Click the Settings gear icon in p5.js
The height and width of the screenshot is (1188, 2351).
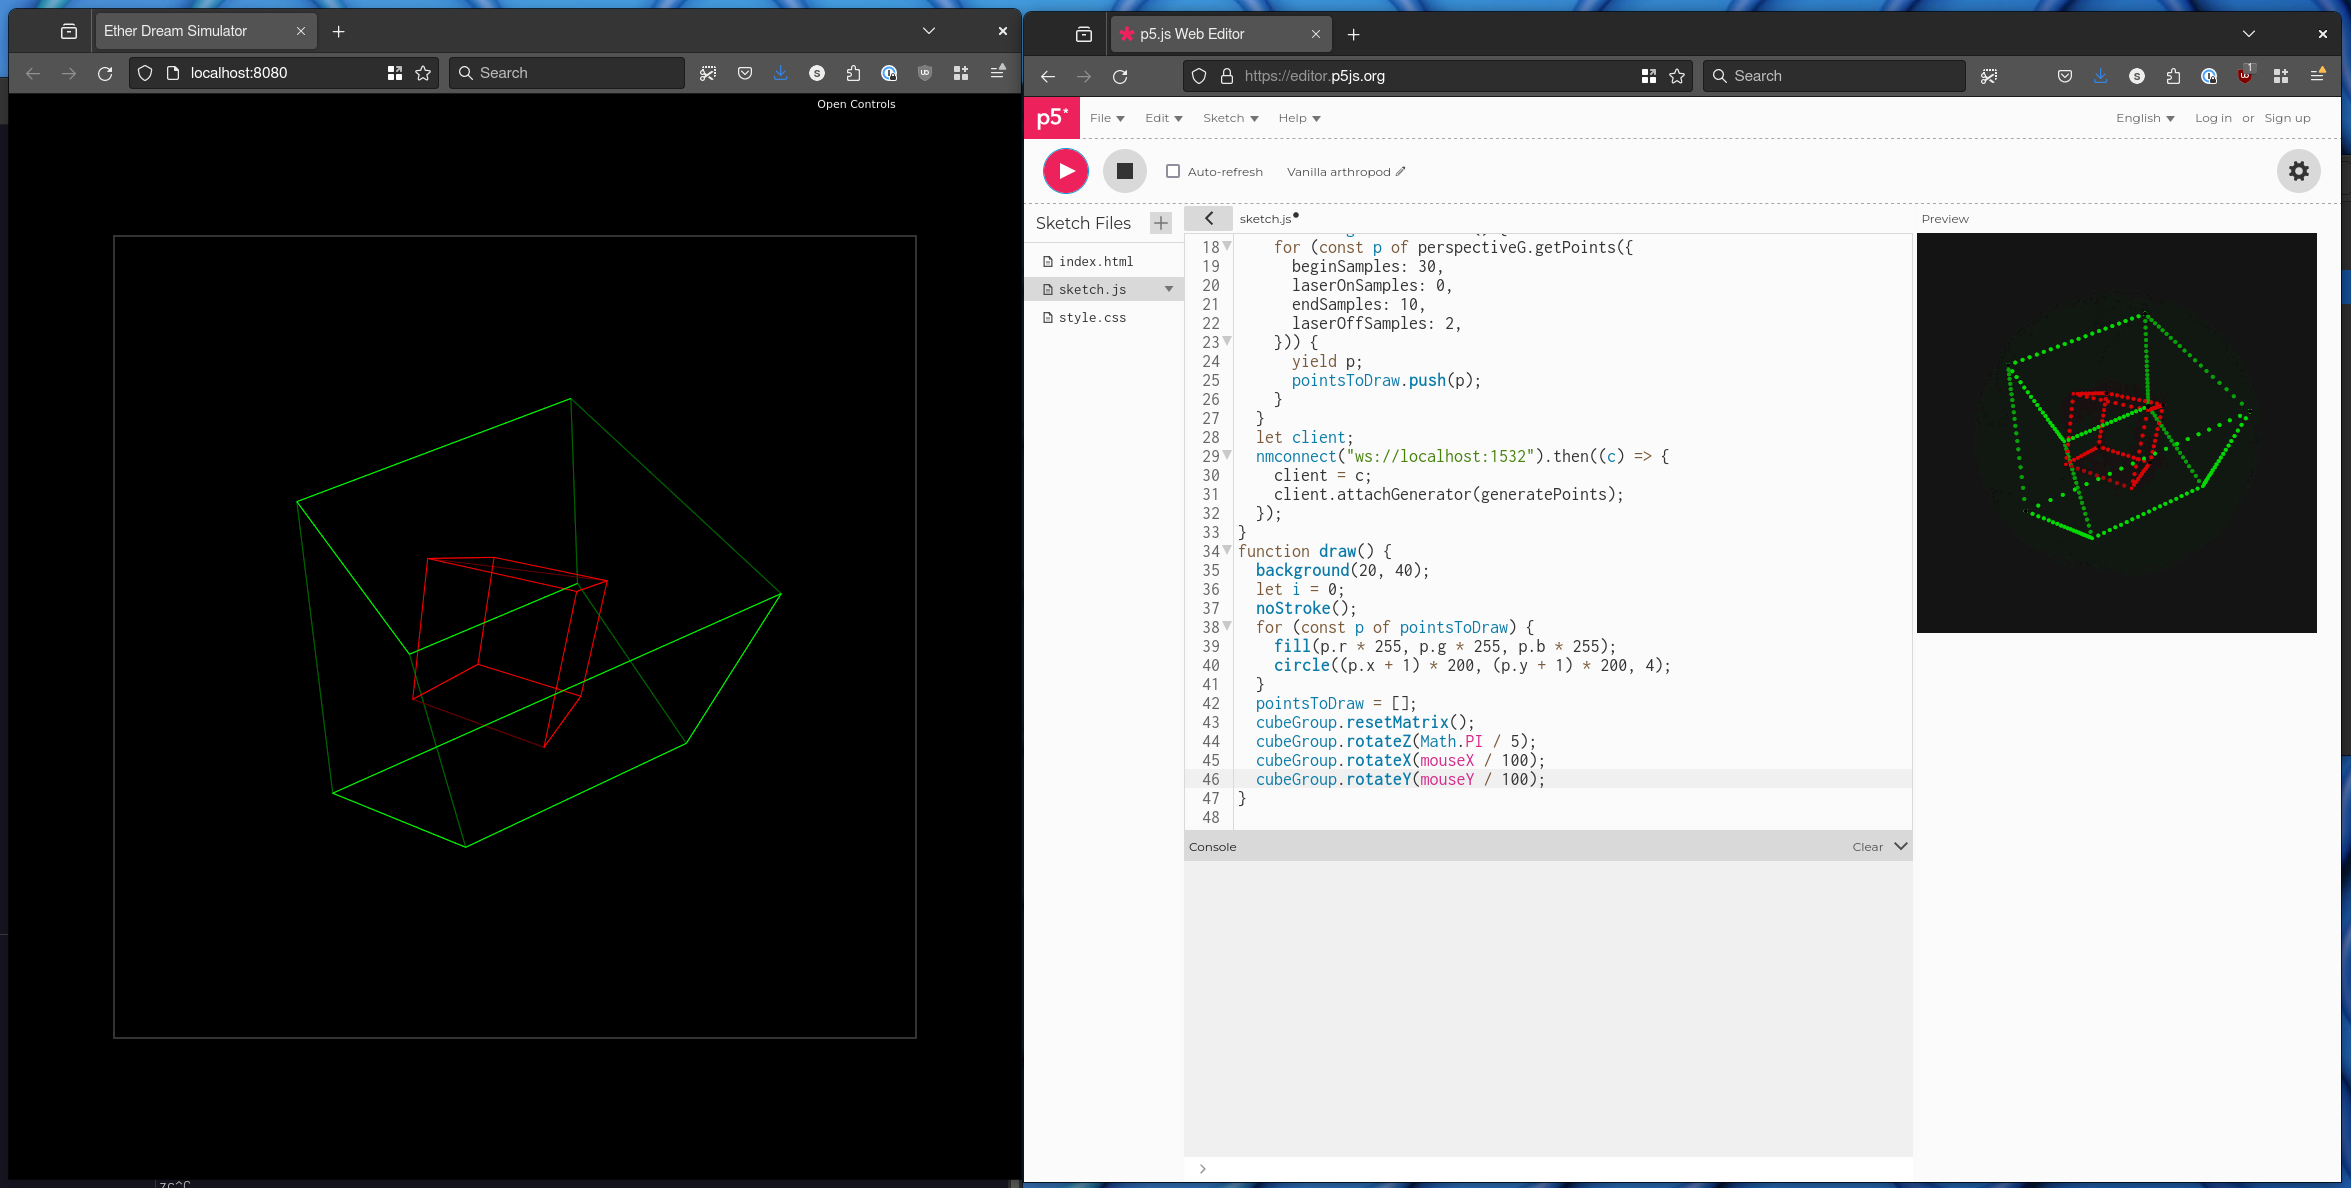(x=2299, y=171)
